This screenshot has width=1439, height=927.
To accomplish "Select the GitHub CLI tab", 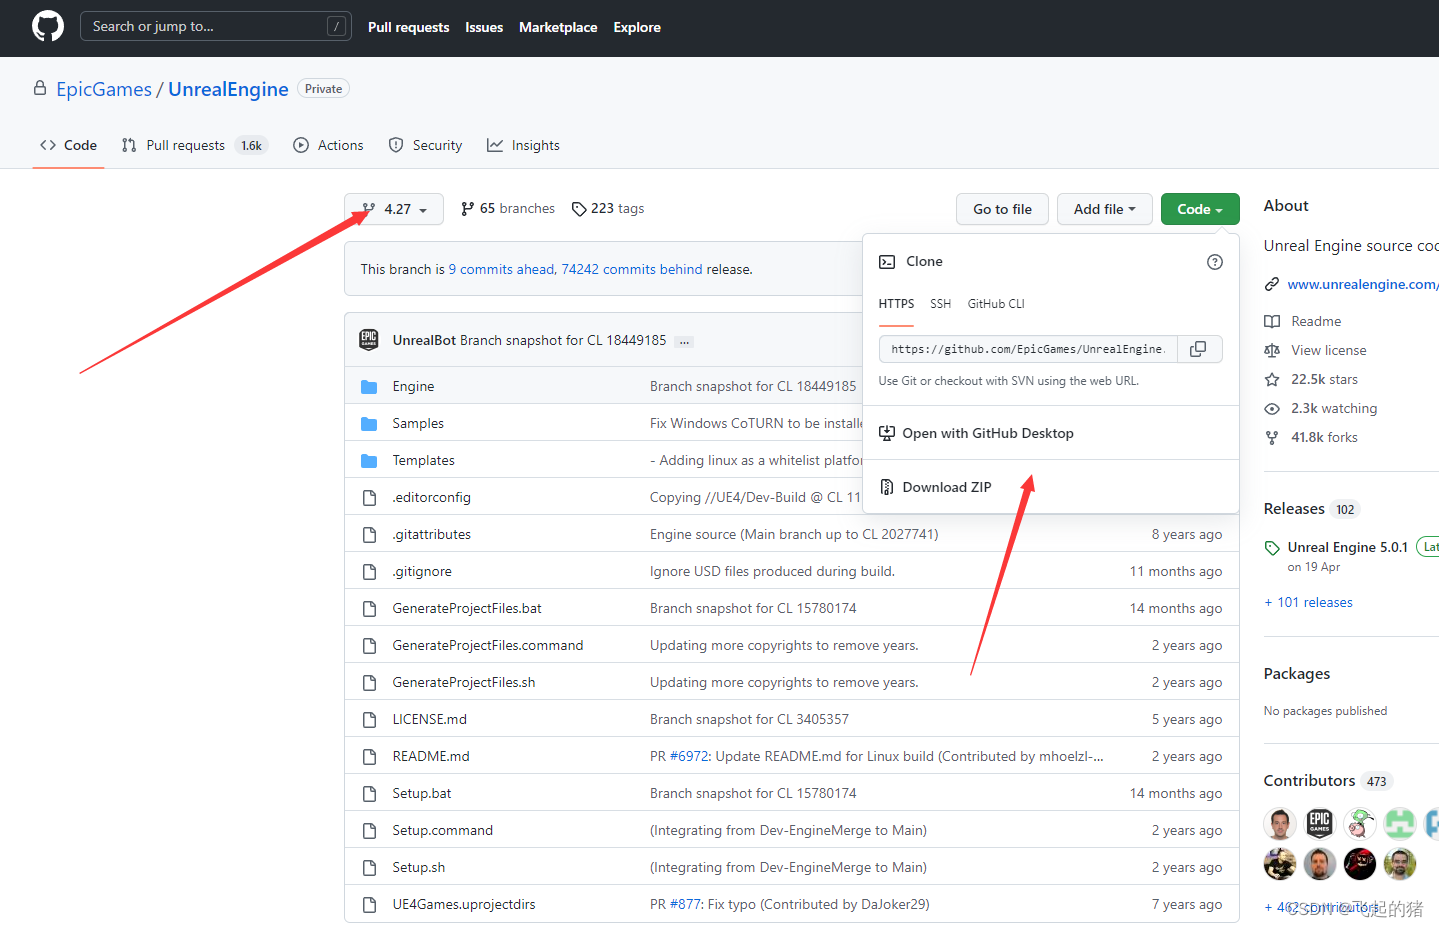I will tap(995, 304).
